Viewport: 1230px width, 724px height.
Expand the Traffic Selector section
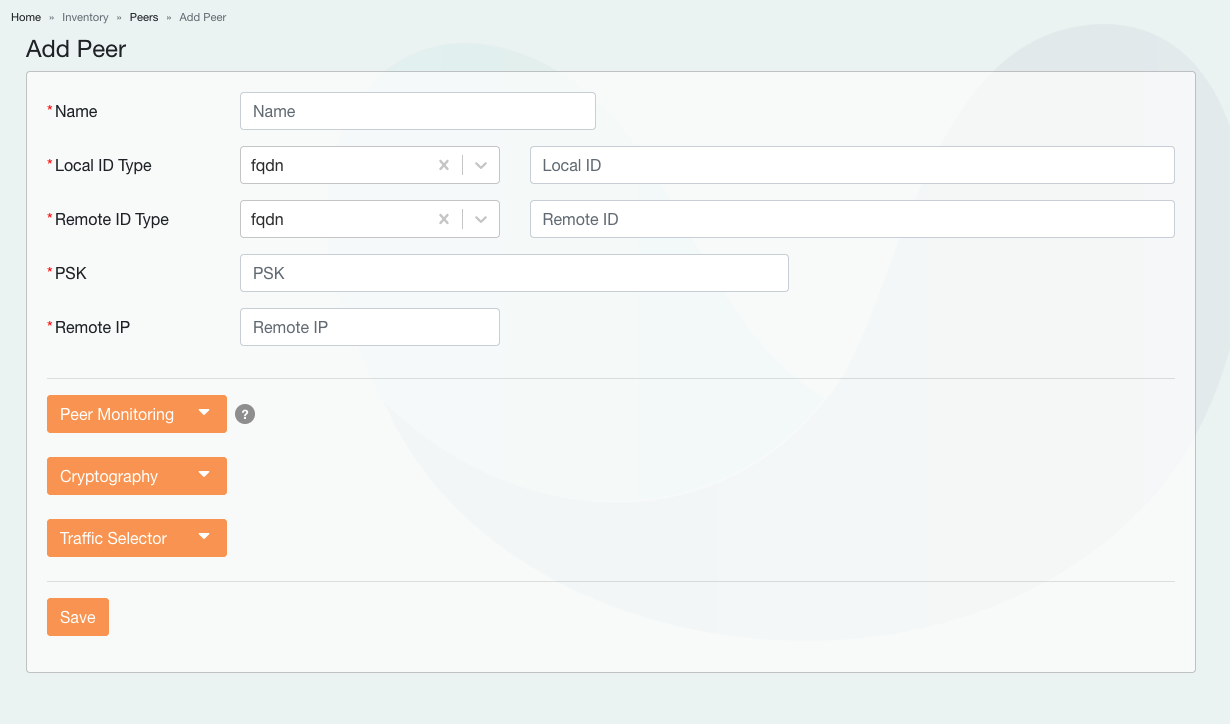[136, 538]
